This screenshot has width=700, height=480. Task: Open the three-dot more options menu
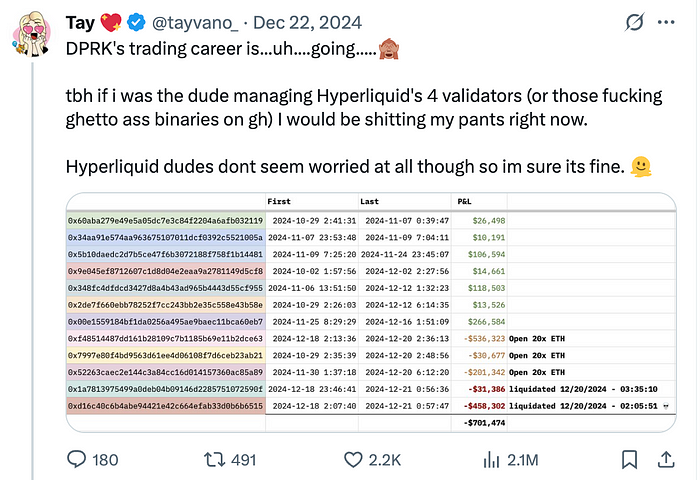(666, 22)
